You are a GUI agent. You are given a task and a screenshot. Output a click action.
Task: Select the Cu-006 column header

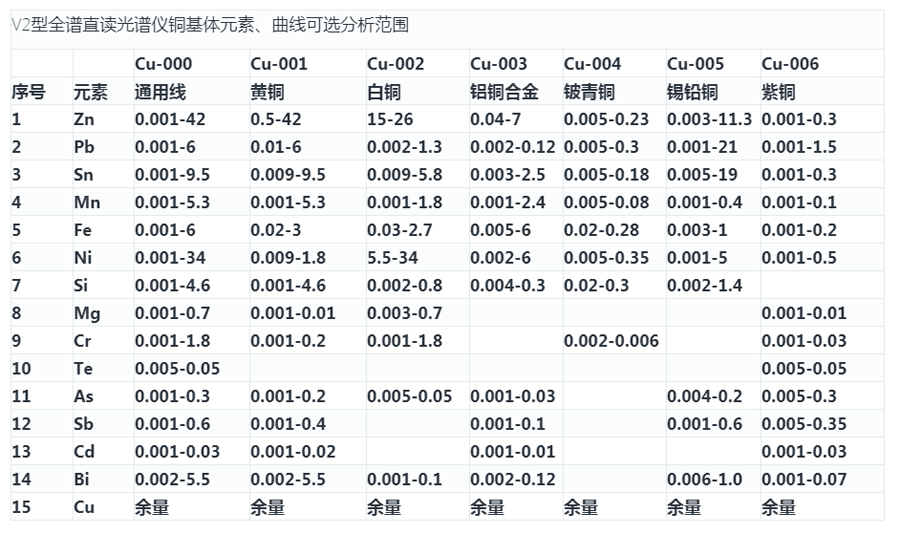(x=789, y=64)
